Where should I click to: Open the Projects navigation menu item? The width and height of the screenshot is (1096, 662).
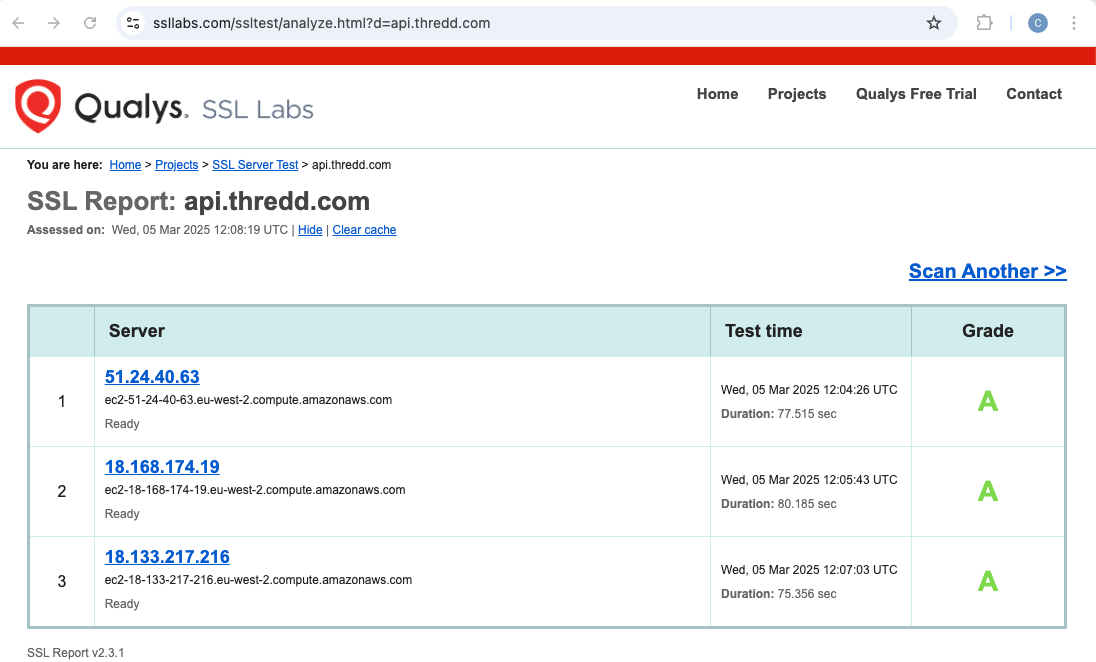click(797, 94)
